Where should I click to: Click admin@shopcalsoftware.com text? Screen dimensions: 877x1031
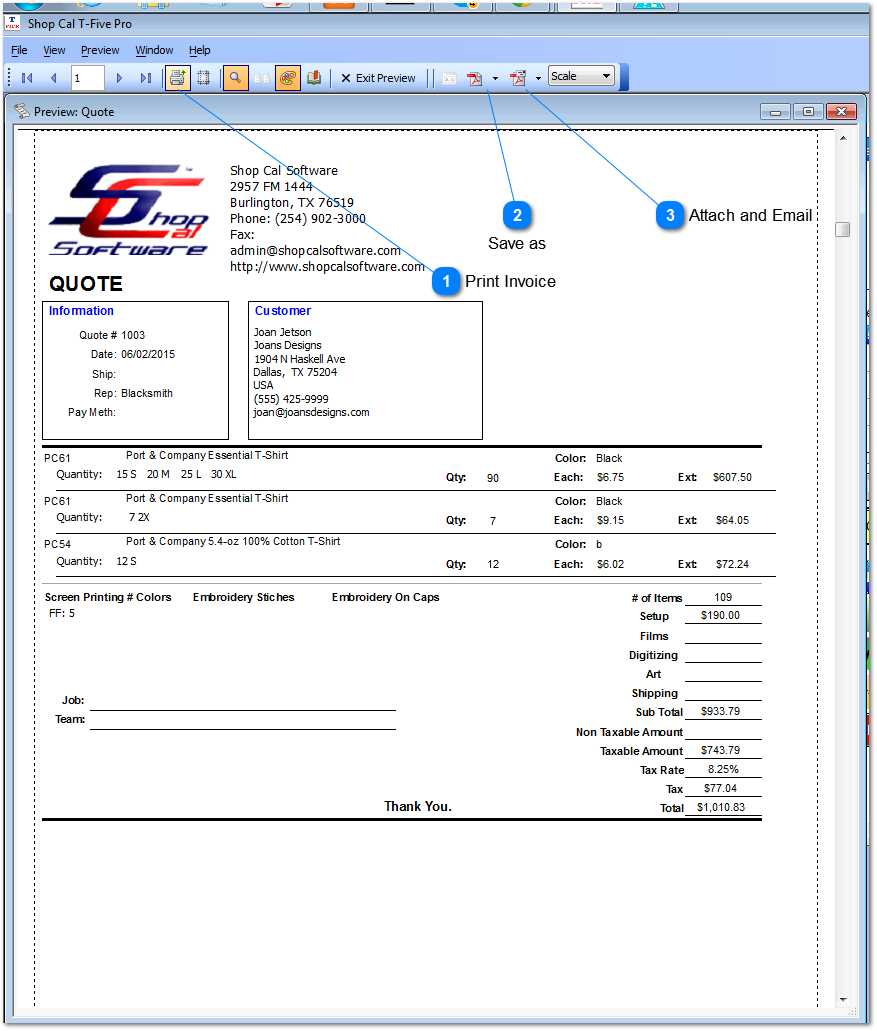tap(315, 251)
